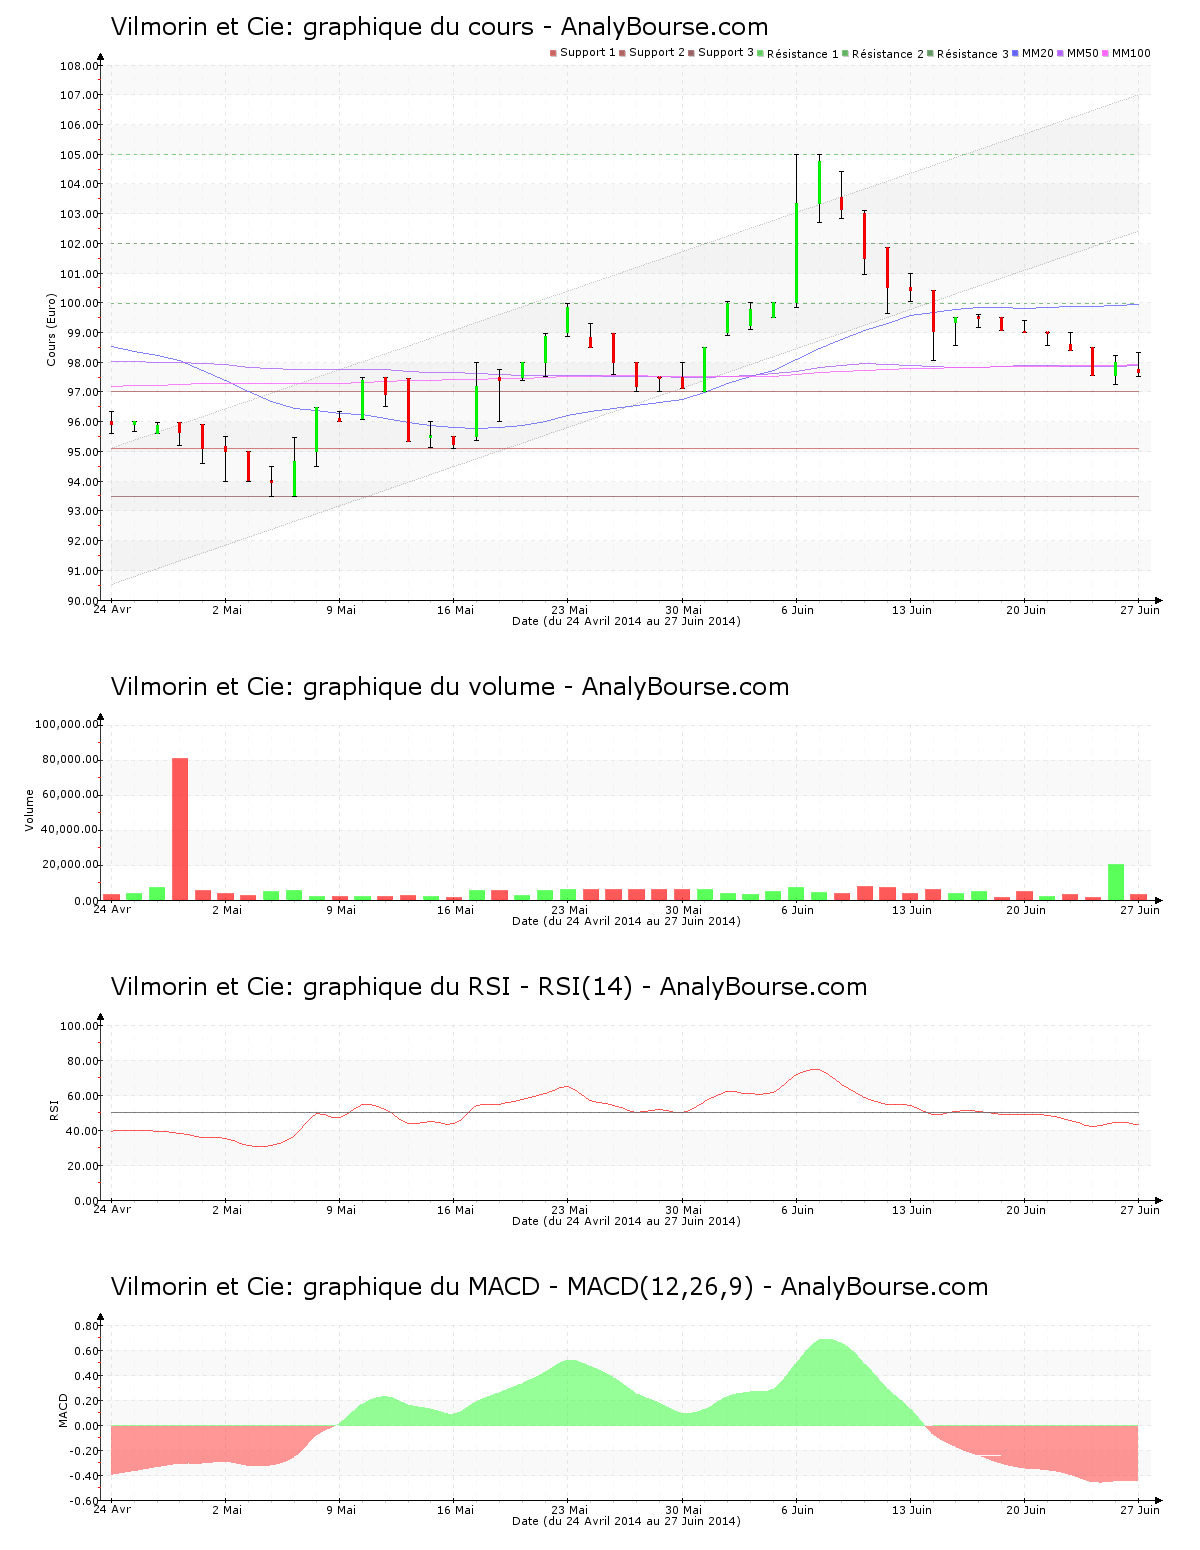Click '16 Mai' on the RSI chart axis
The image size is (1200, 1550).
click(455, 1210)
